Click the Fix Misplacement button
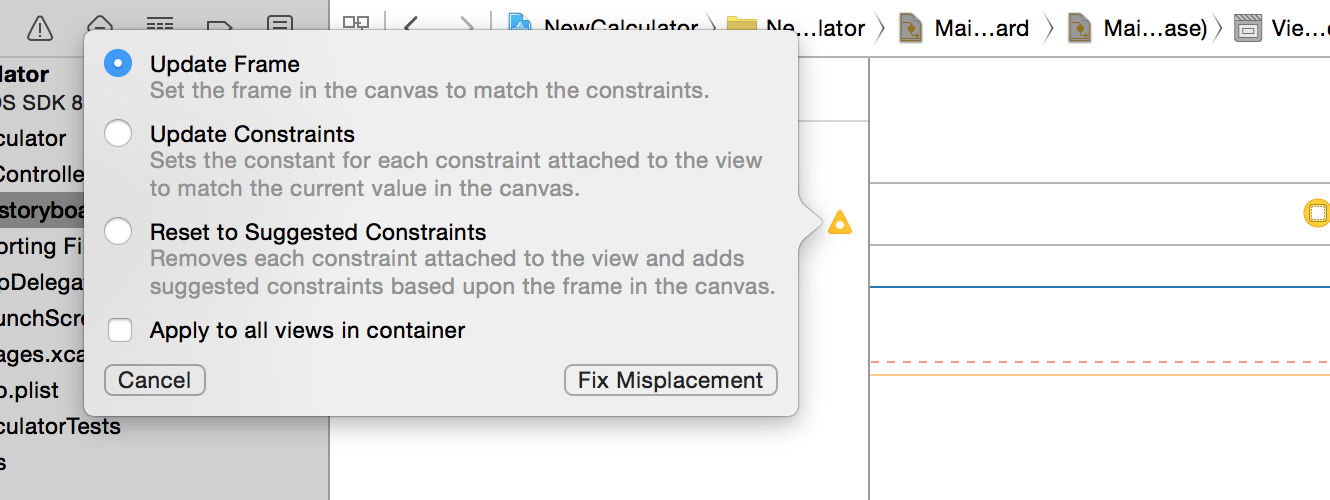The width and height of the screenshot is (1330, 500). (x=671, y=380)
